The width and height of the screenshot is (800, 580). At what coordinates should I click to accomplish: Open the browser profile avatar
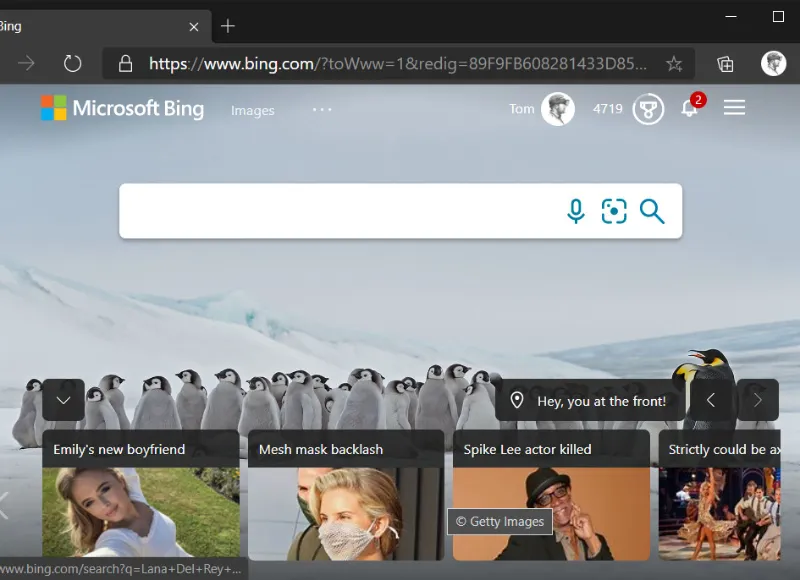[x=774, y=63]
